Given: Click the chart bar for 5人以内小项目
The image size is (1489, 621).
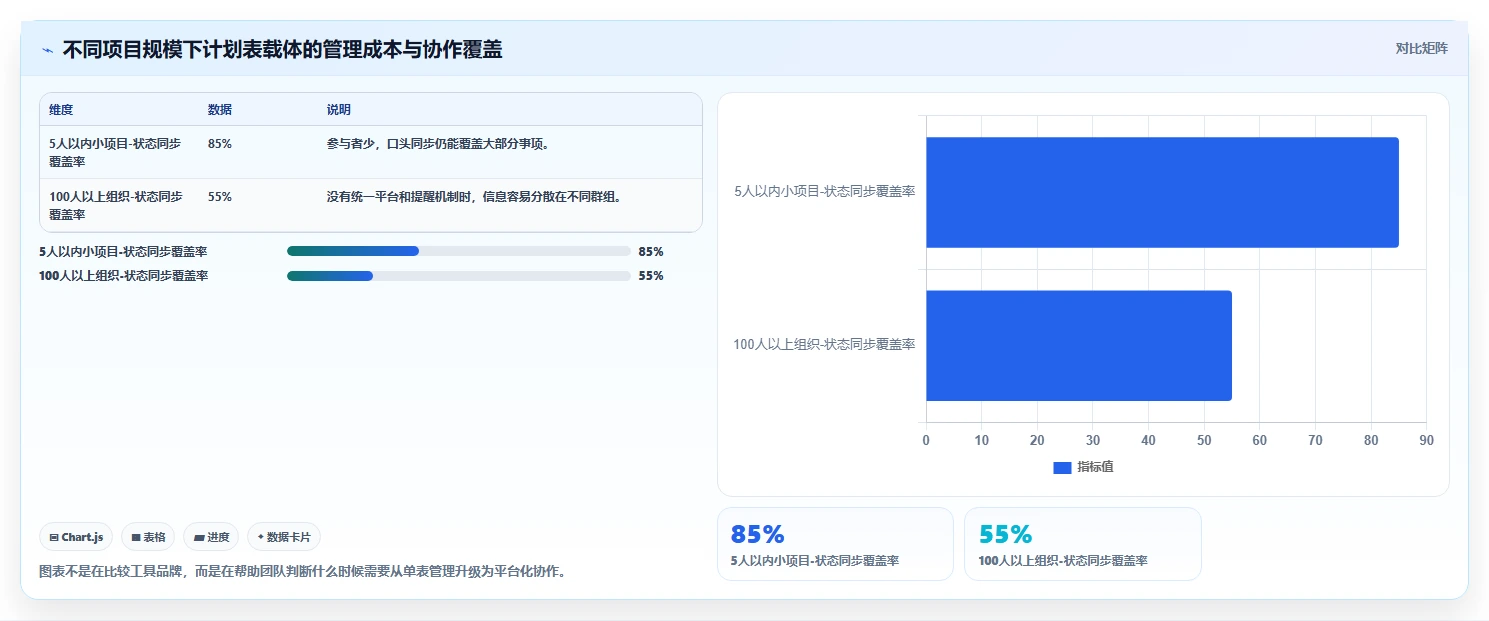Looking at the screenshot, I should [x=1162, y=192].
